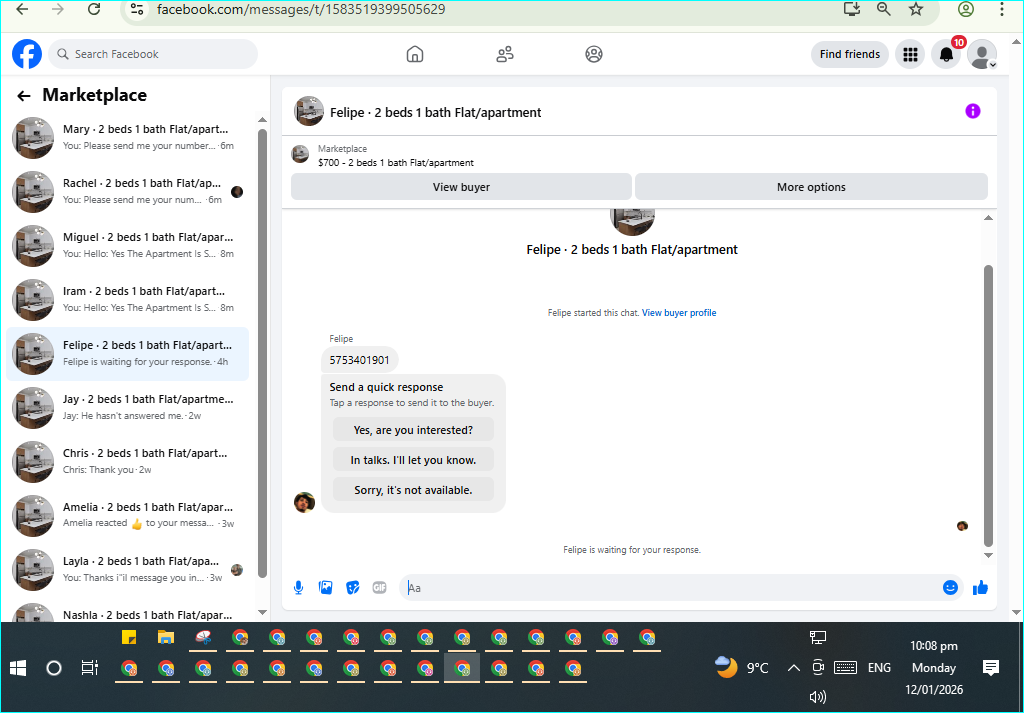
Task: Go back using Marketplace back arrow
Action: [24, 96]
